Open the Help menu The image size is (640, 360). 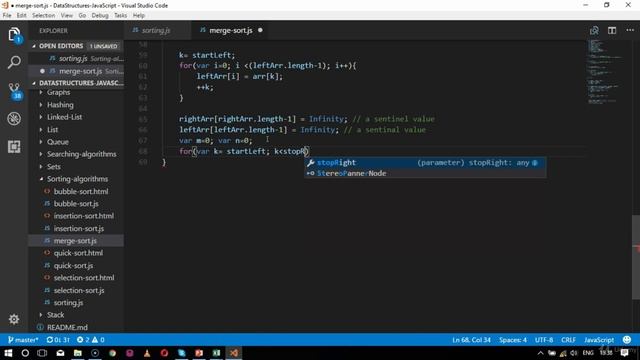(139, 16)
